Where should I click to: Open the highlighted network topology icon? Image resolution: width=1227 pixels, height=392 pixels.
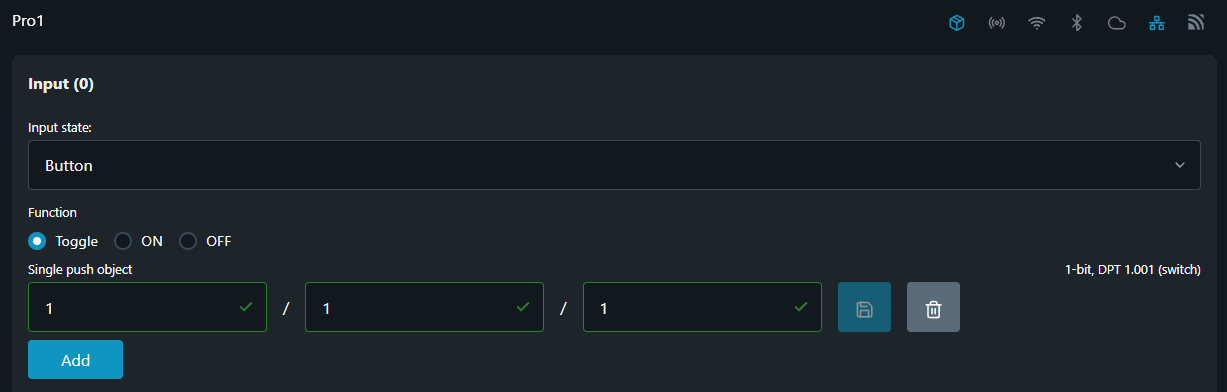pyautogui.click(x=1157, y=23)
